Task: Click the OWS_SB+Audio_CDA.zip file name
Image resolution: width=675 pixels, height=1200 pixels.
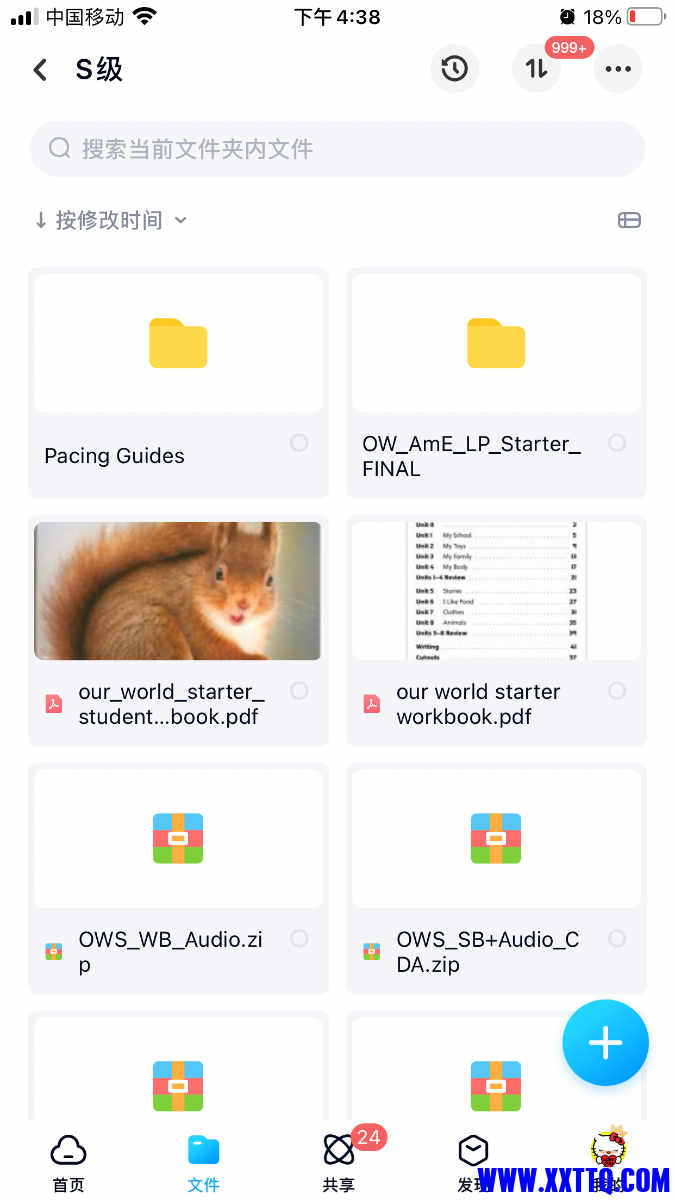Action: click(487, 952)
